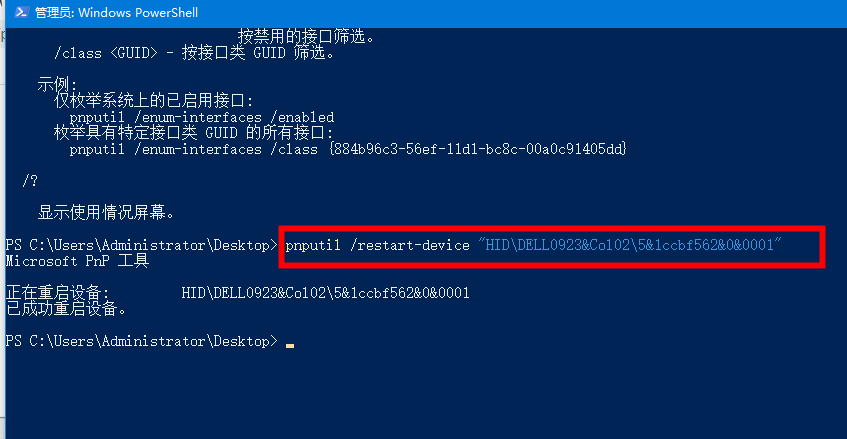This screenshot has height=439, width=847.
Task: Click the highlighted pnputil command word
Action: pos(313,245)
